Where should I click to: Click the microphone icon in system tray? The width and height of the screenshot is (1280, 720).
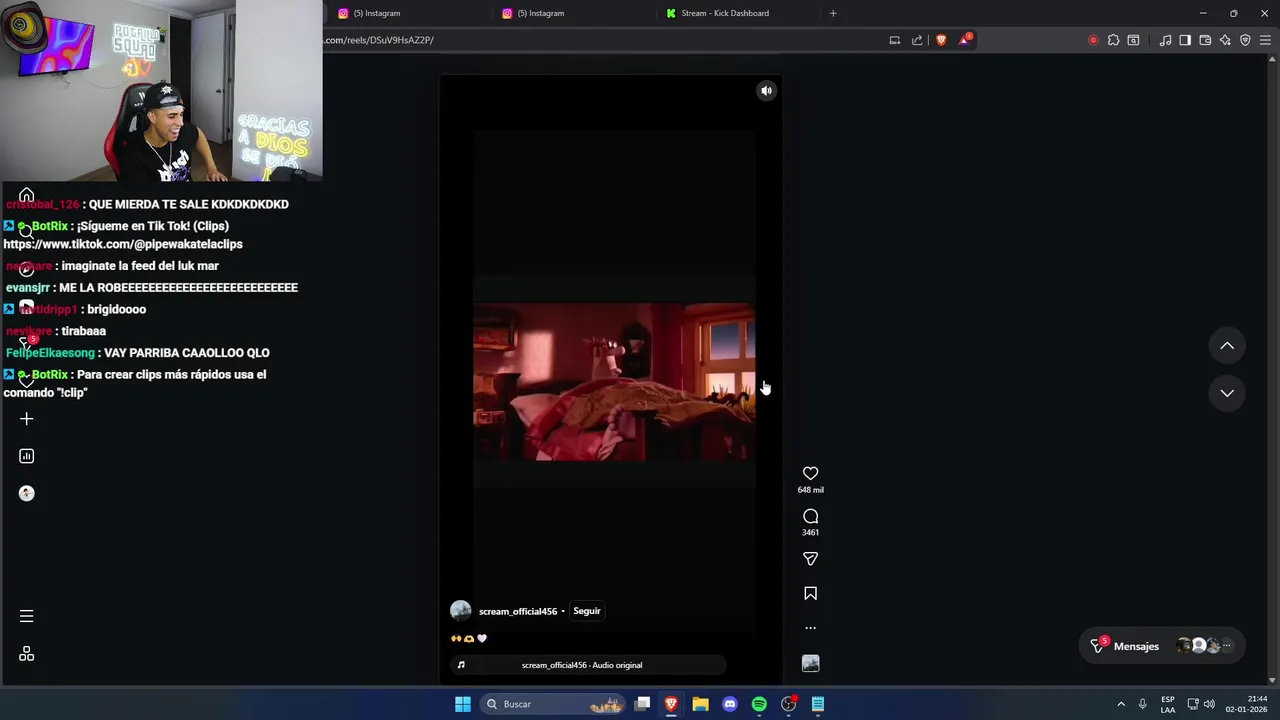(1142, 704)
